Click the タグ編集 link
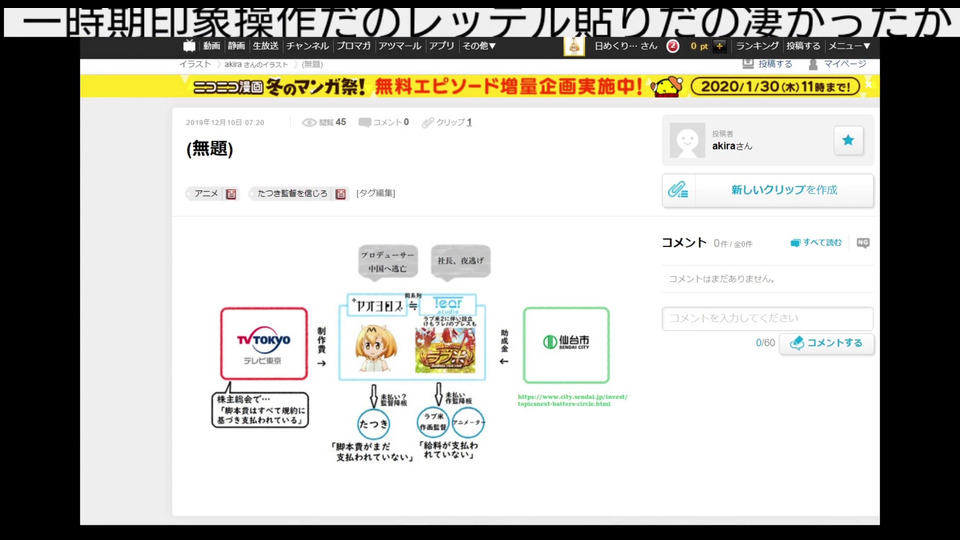The height and width of the screenshot is (540, 960). (376, 193)
